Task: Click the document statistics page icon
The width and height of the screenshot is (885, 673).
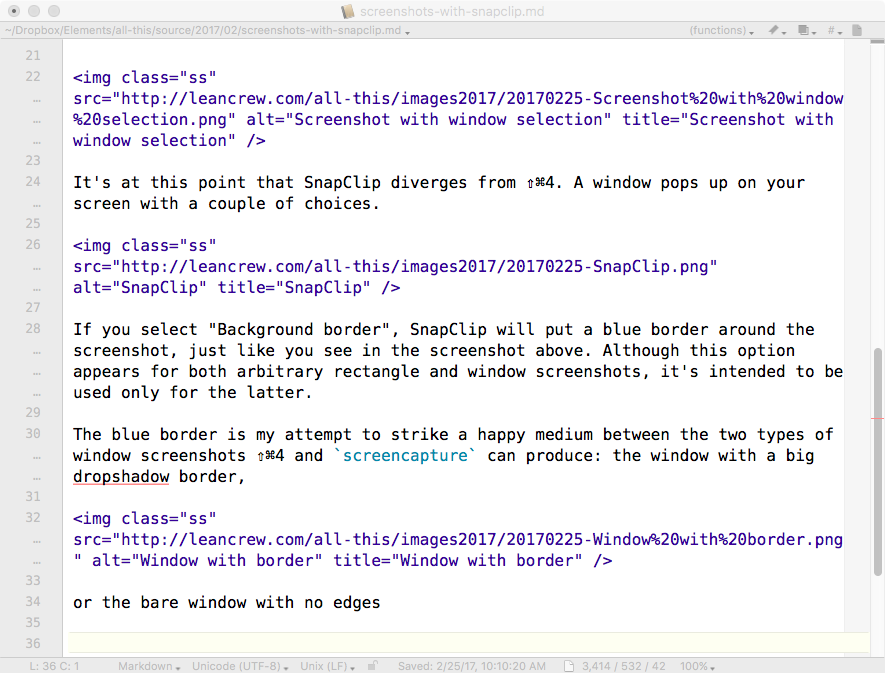Action: [x=568, y=666]
